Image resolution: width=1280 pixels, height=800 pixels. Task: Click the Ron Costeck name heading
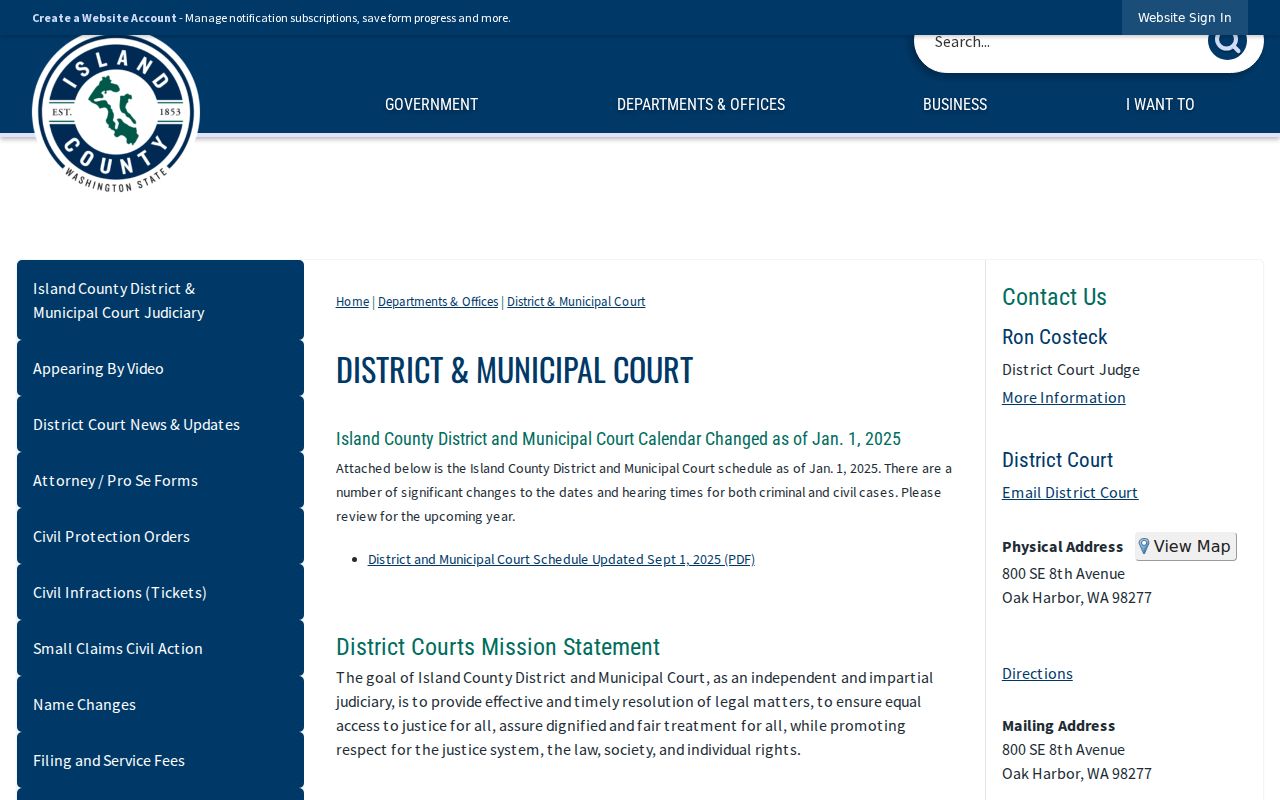pos(1054,337)
